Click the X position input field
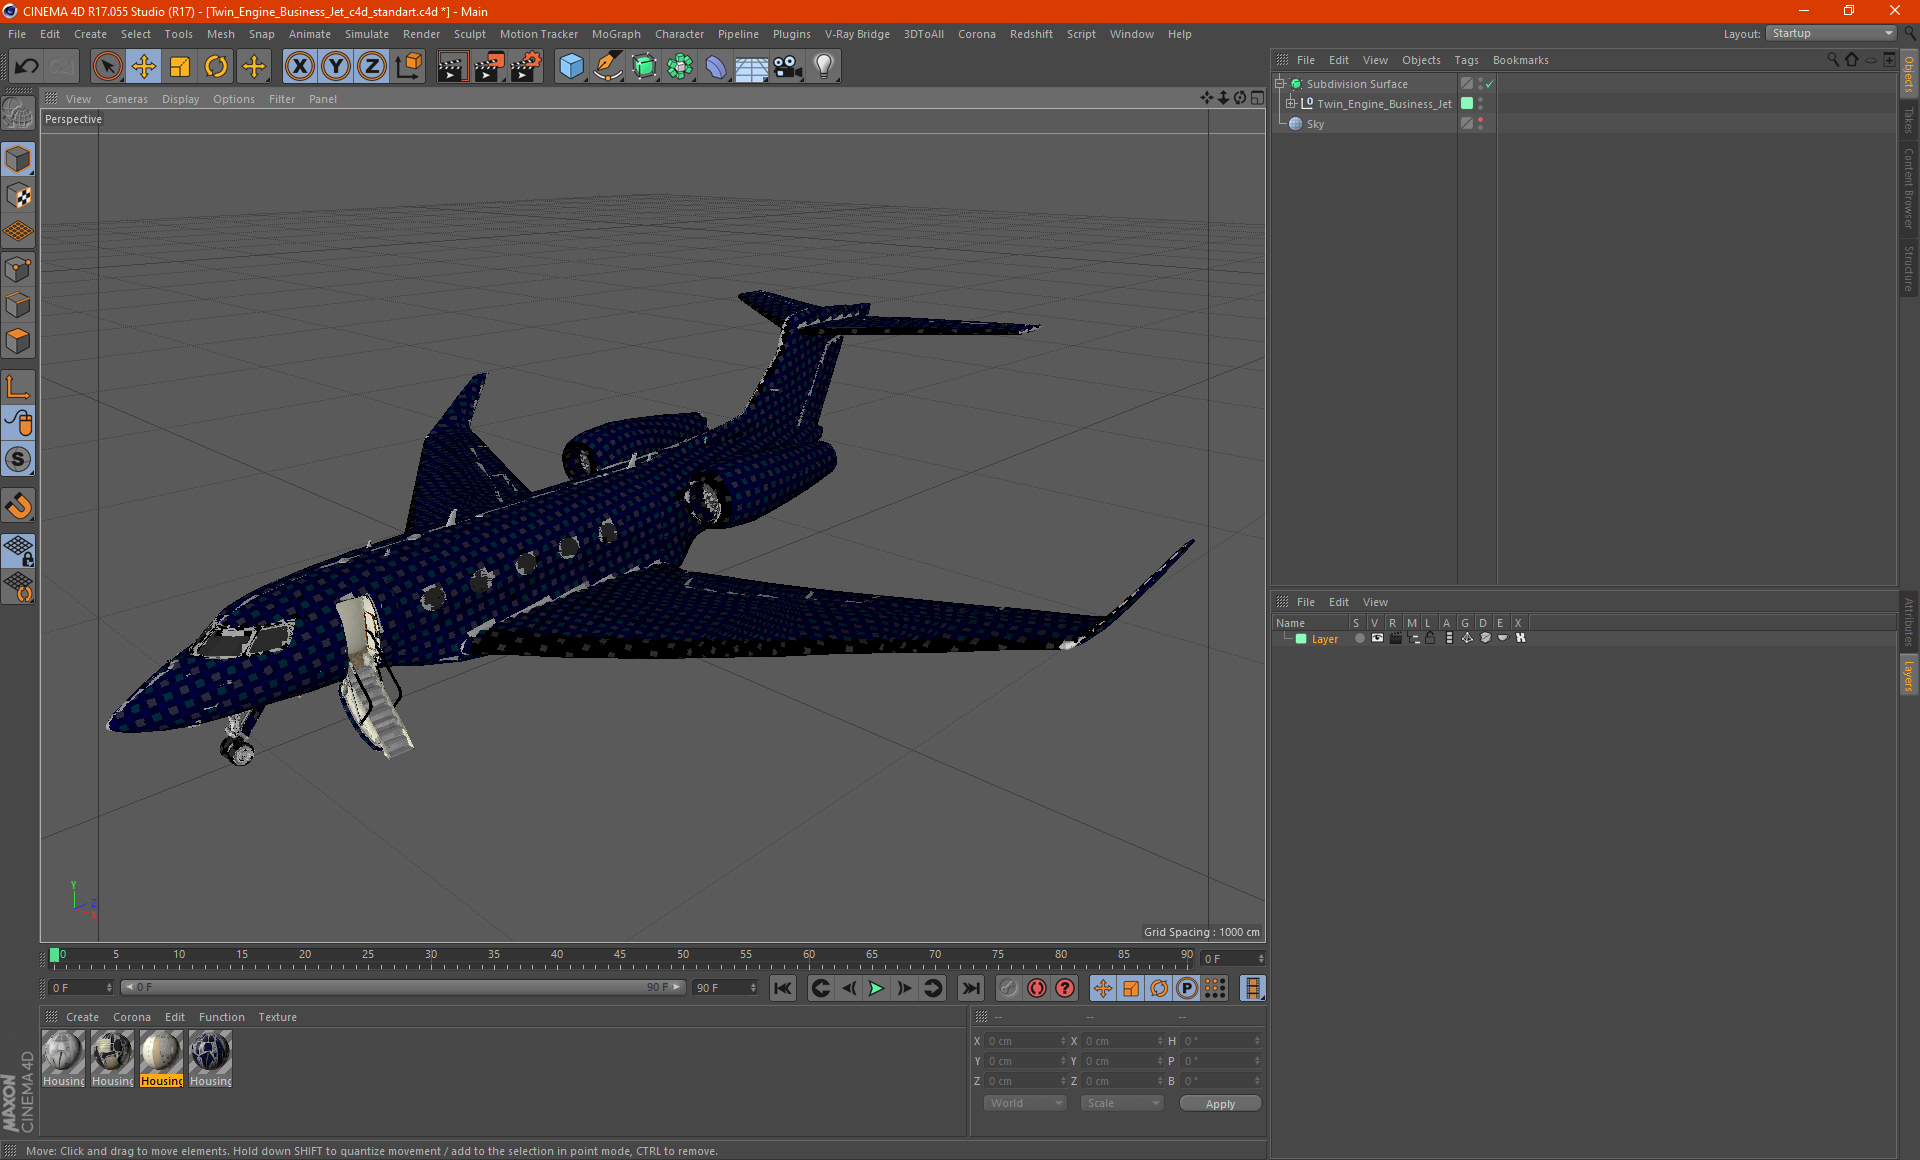Image resolution: width=1920 pixels, height=1160 pixels. [x=1025, y=1041]
